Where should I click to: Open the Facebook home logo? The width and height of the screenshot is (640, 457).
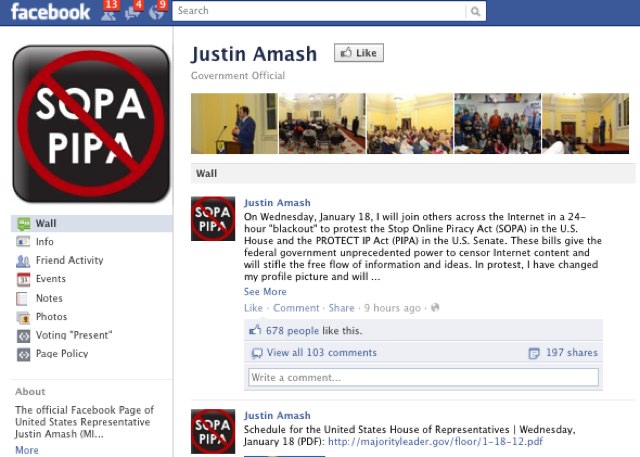point(50,12)
